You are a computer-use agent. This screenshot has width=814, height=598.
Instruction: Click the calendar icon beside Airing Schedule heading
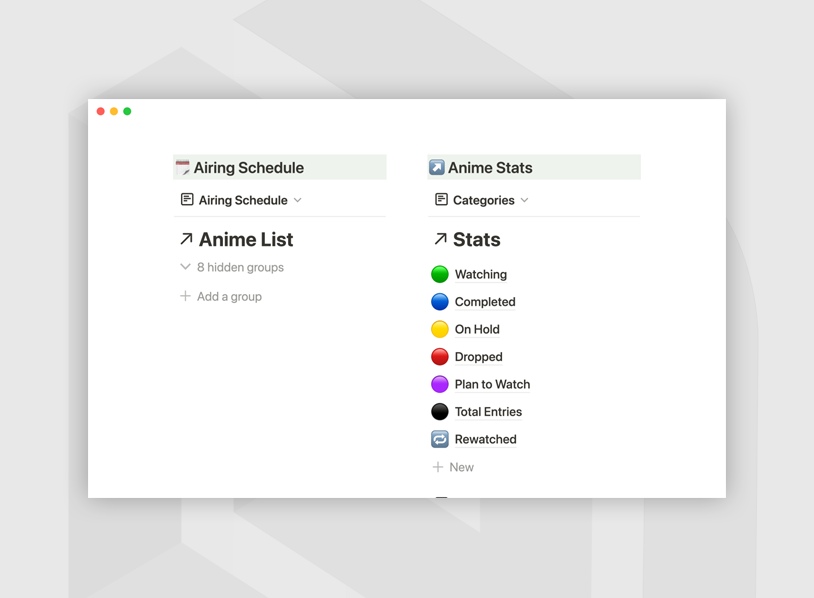click(183, 168)
